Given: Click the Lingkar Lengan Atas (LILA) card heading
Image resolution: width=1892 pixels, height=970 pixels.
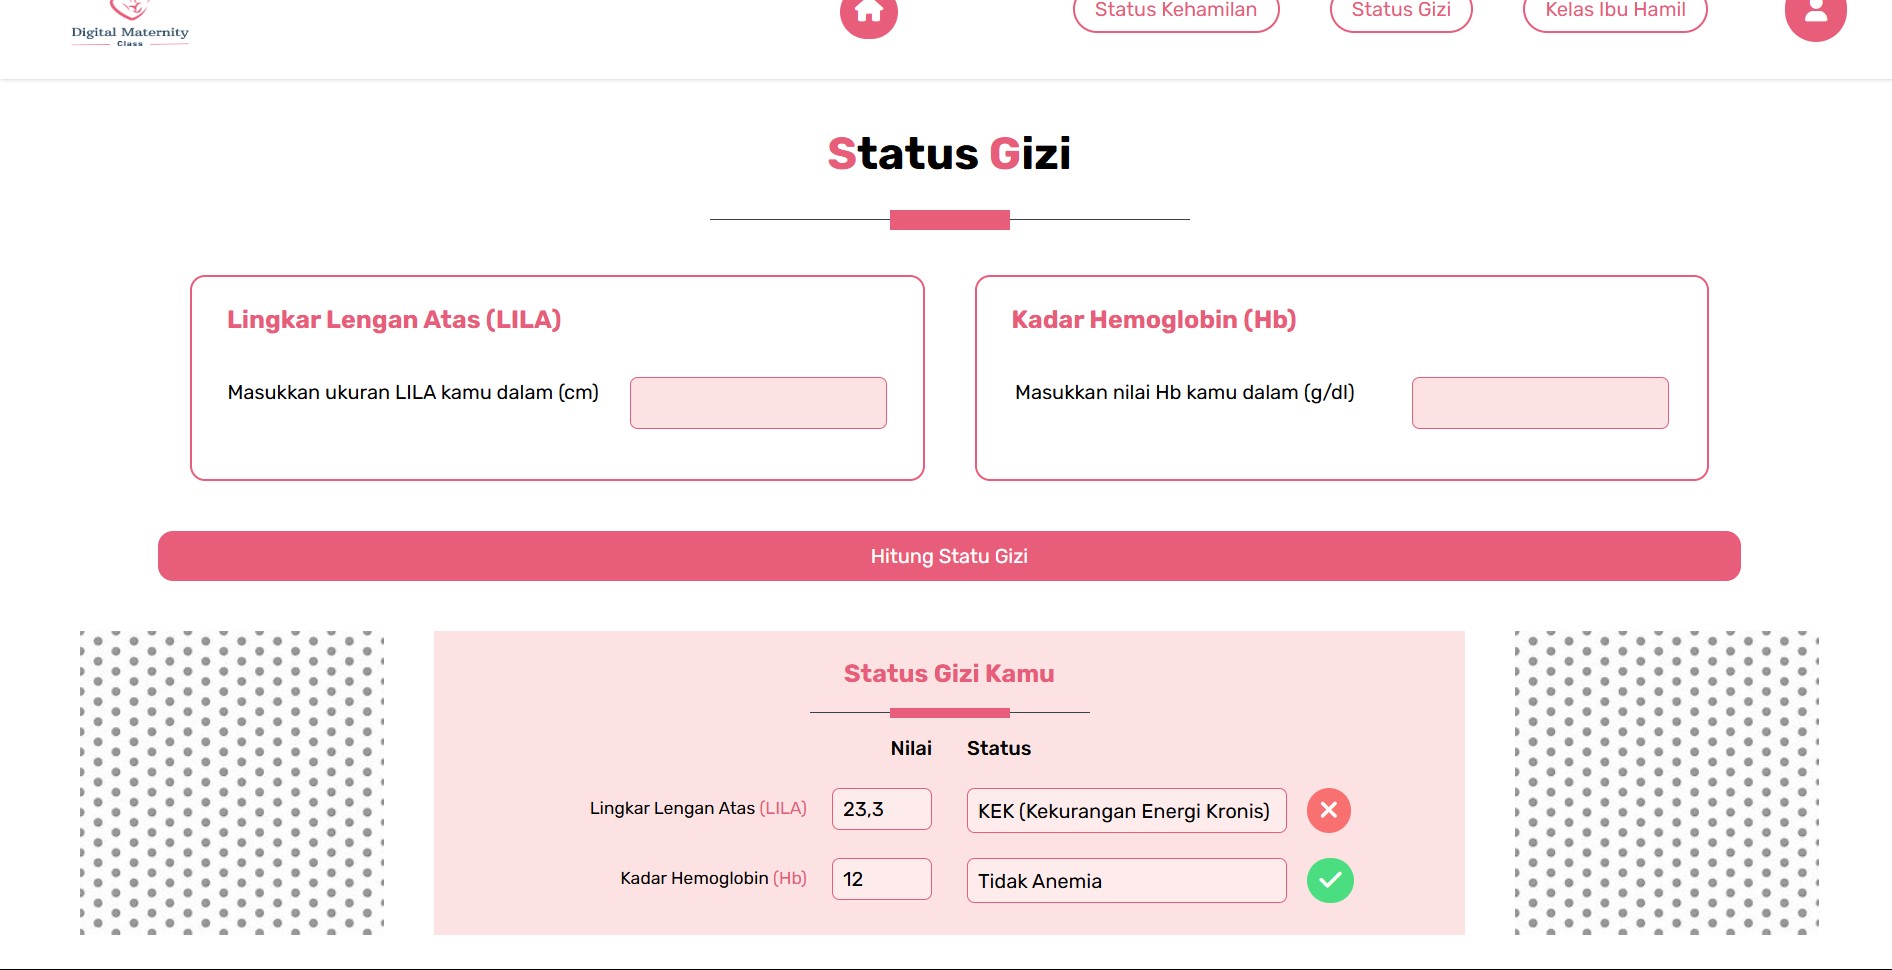Looking at the screenshot, I should tap(394, 320).
